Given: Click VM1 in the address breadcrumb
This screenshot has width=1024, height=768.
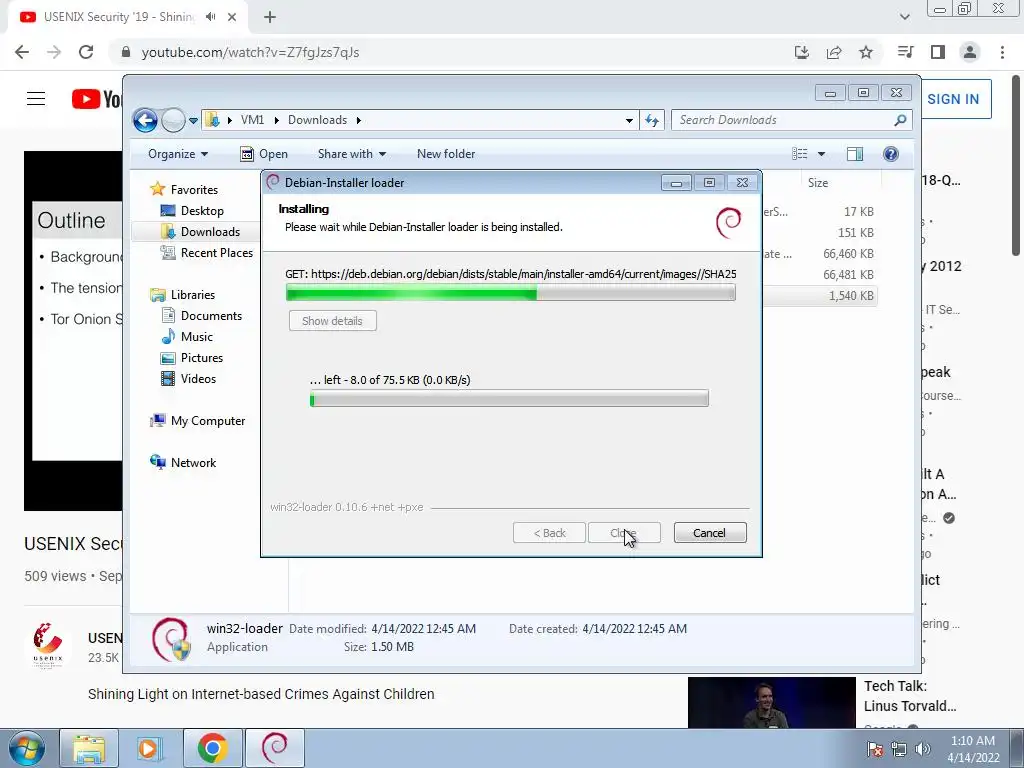Looking at the screenshot, I should (252, 120).
